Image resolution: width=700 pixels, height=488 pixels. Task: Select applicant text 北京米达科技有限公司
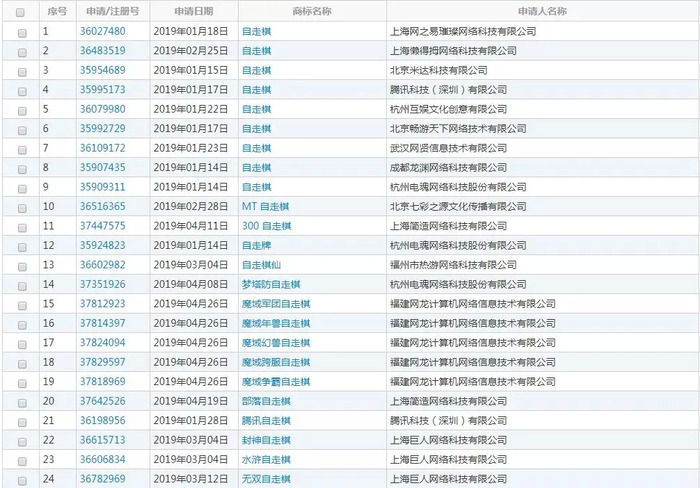439,70
